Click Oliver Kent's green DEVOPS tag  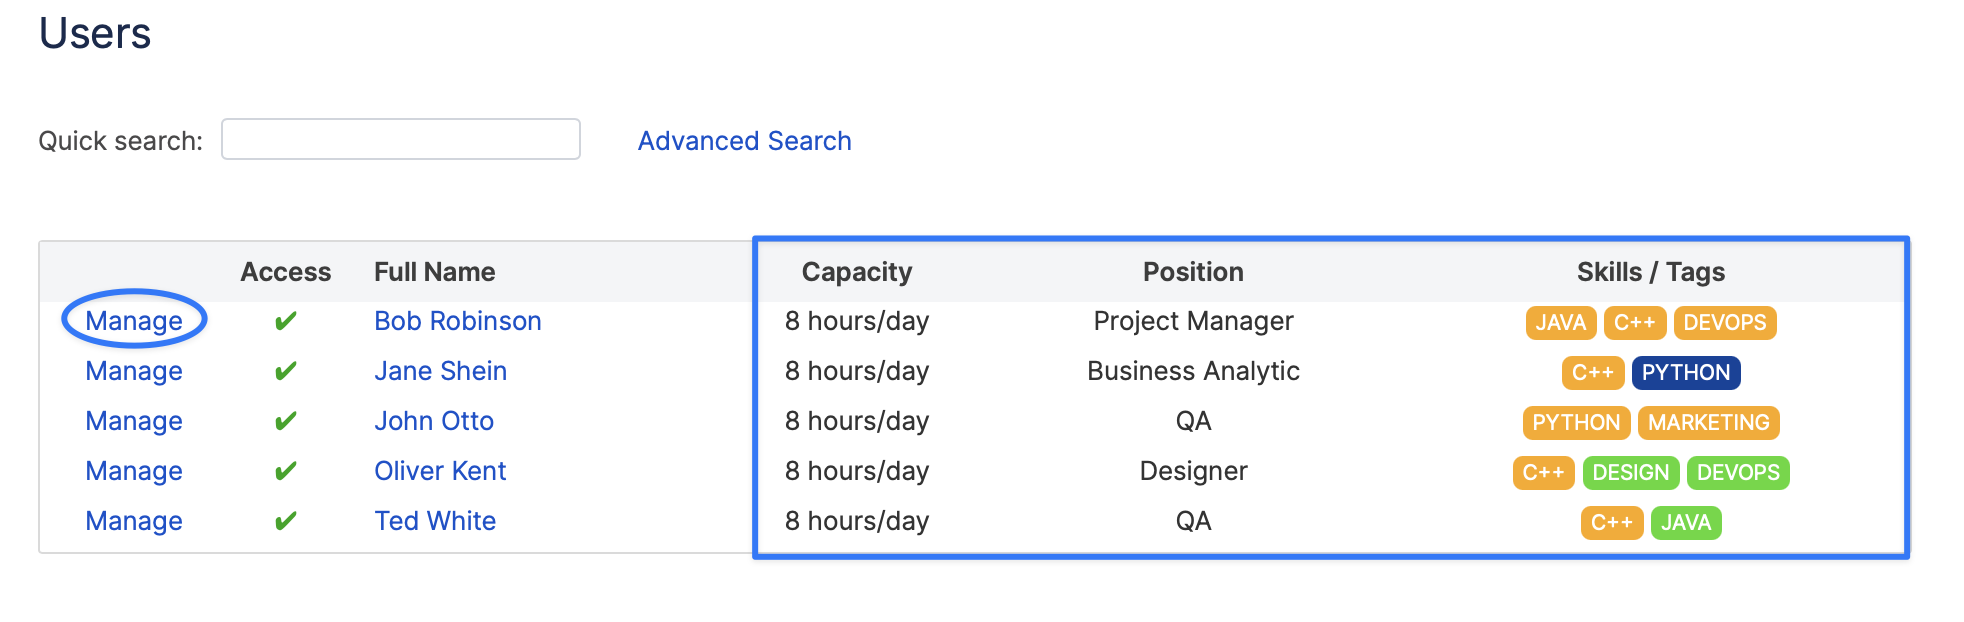[x=1737, y=473]
